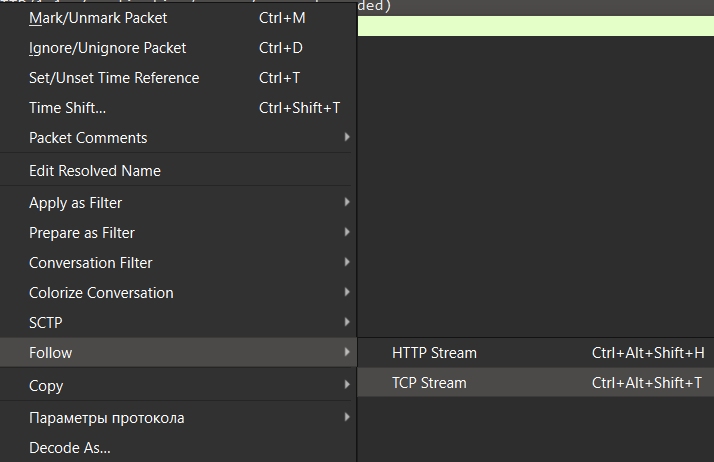714x462 pixels.
Task: Click the arrow beside Colorize Conversation
Action: 347,293
